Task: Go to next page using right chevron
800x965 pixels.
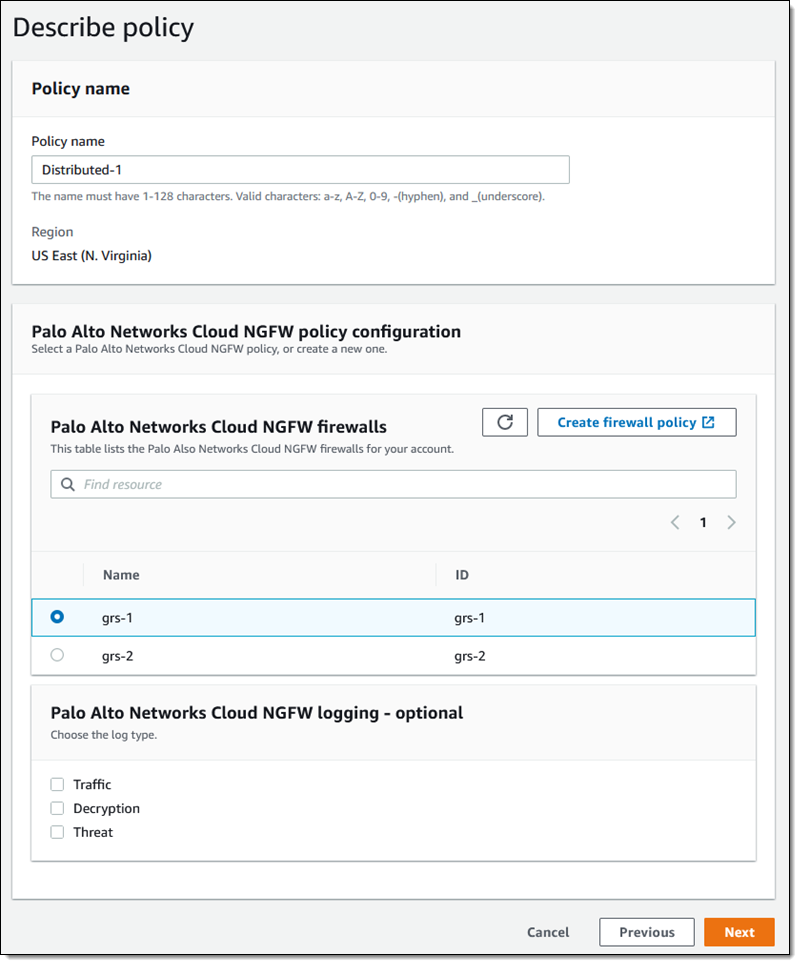Action: (x=731, y=522)
